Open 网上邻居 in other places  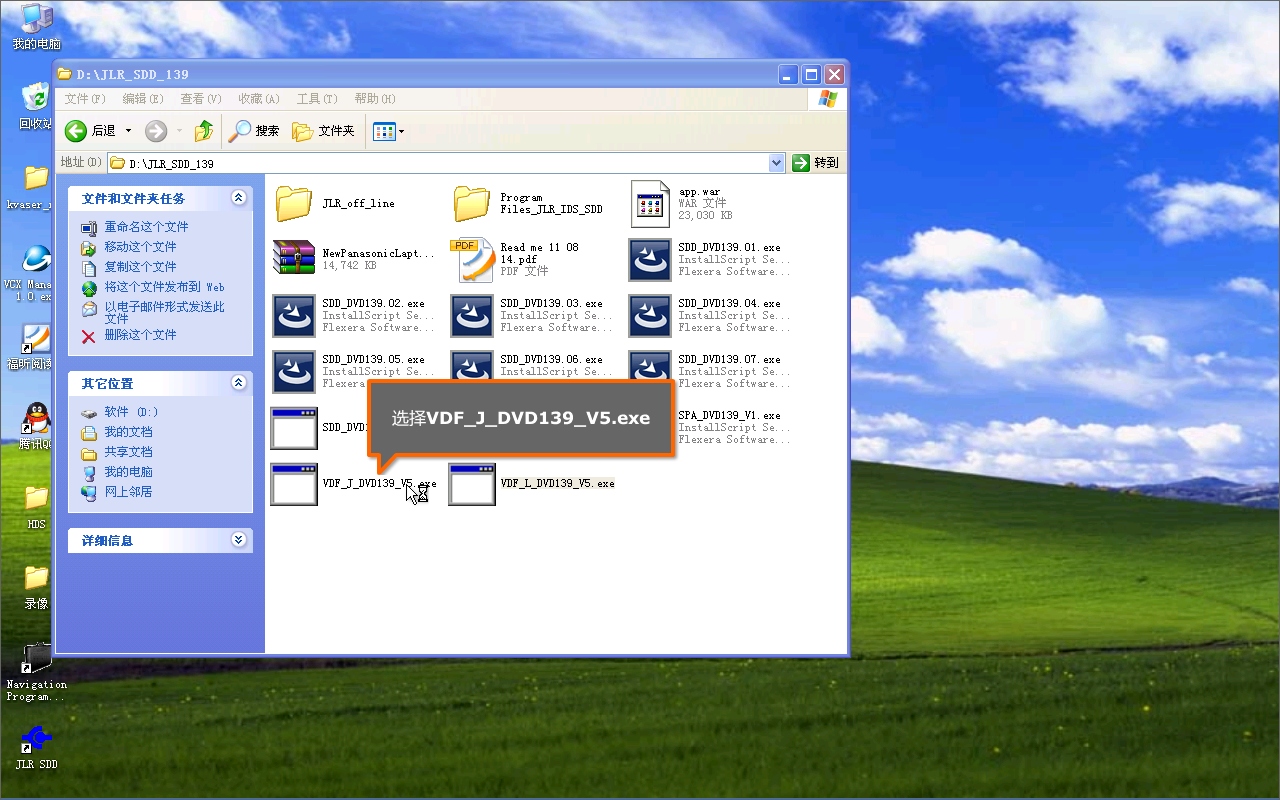pos(128,492)
